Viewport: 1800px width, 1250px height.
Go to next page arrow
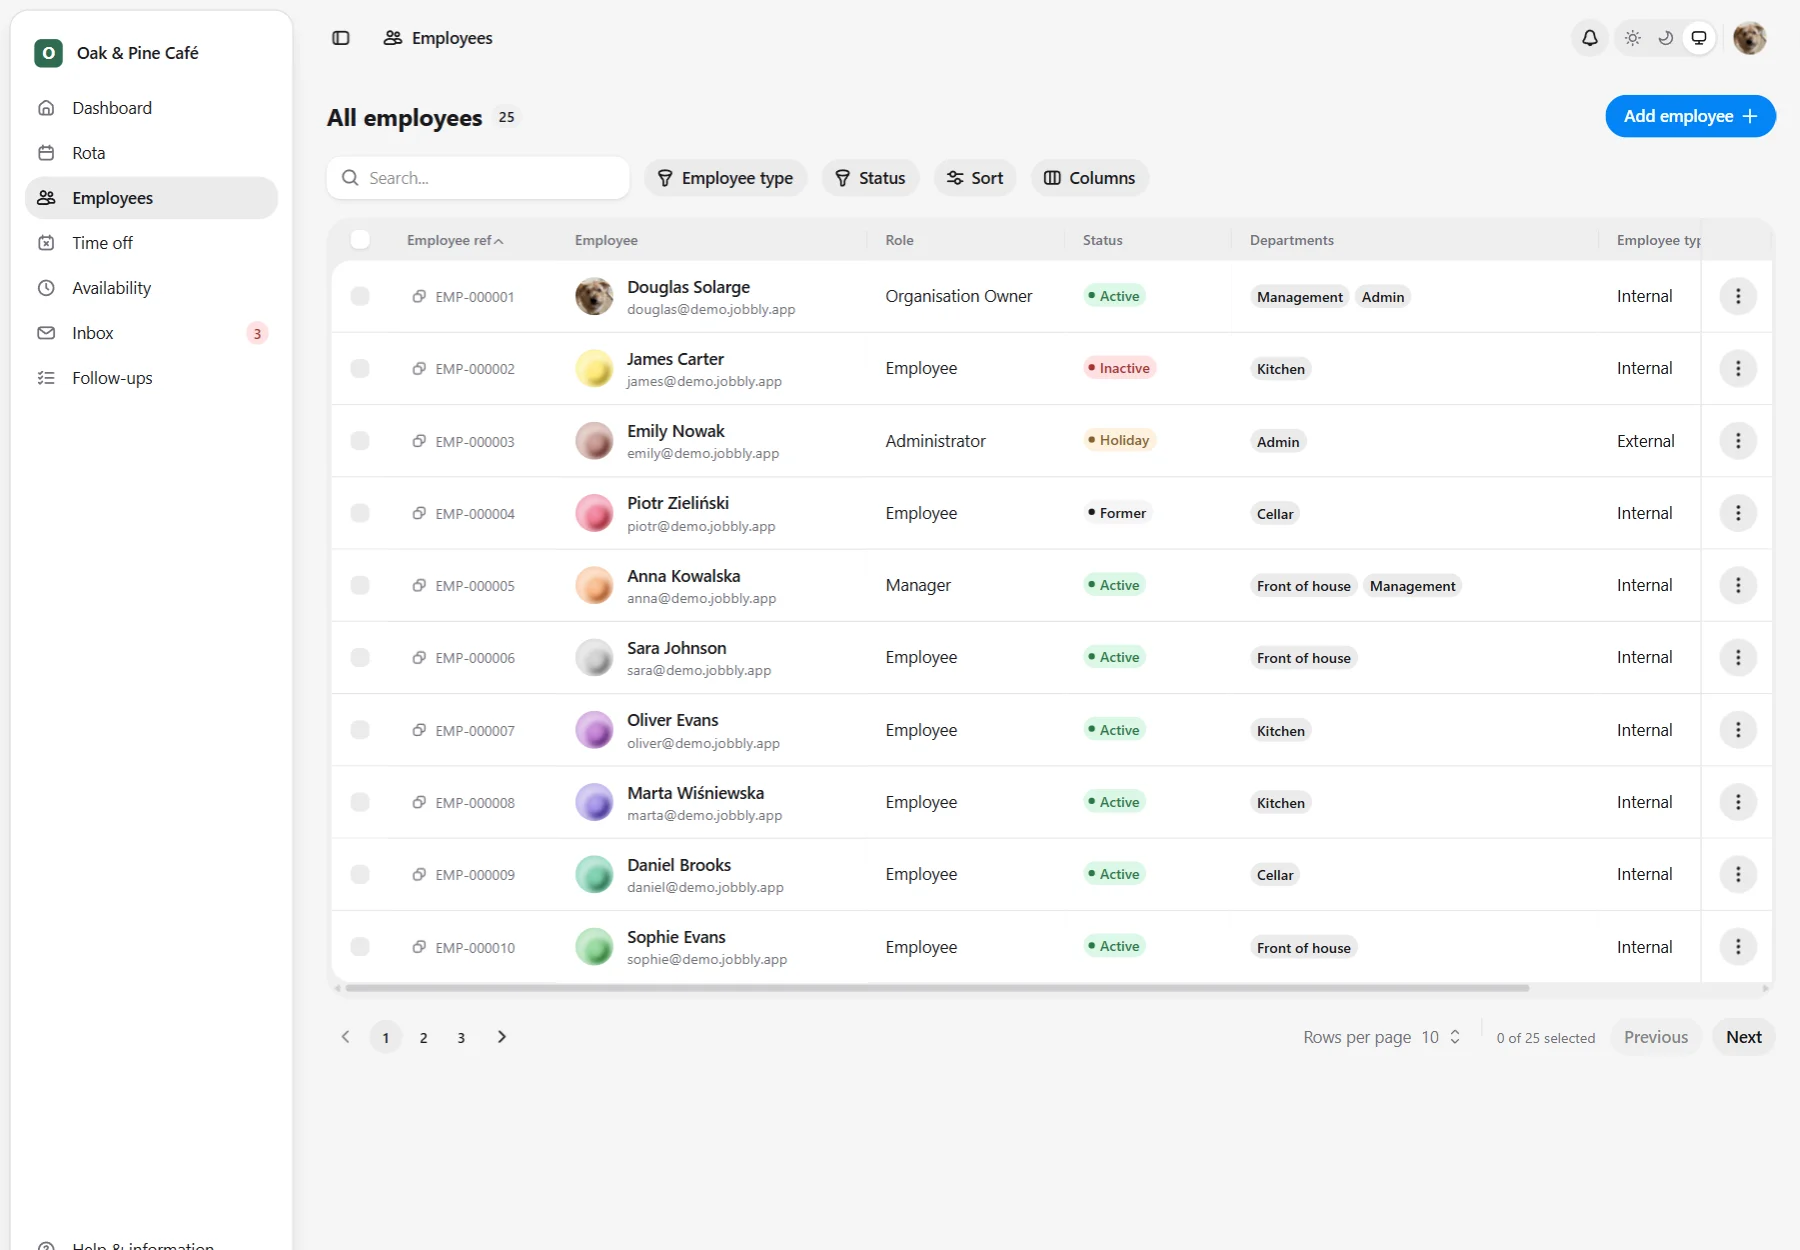(x=502, y=1037)
